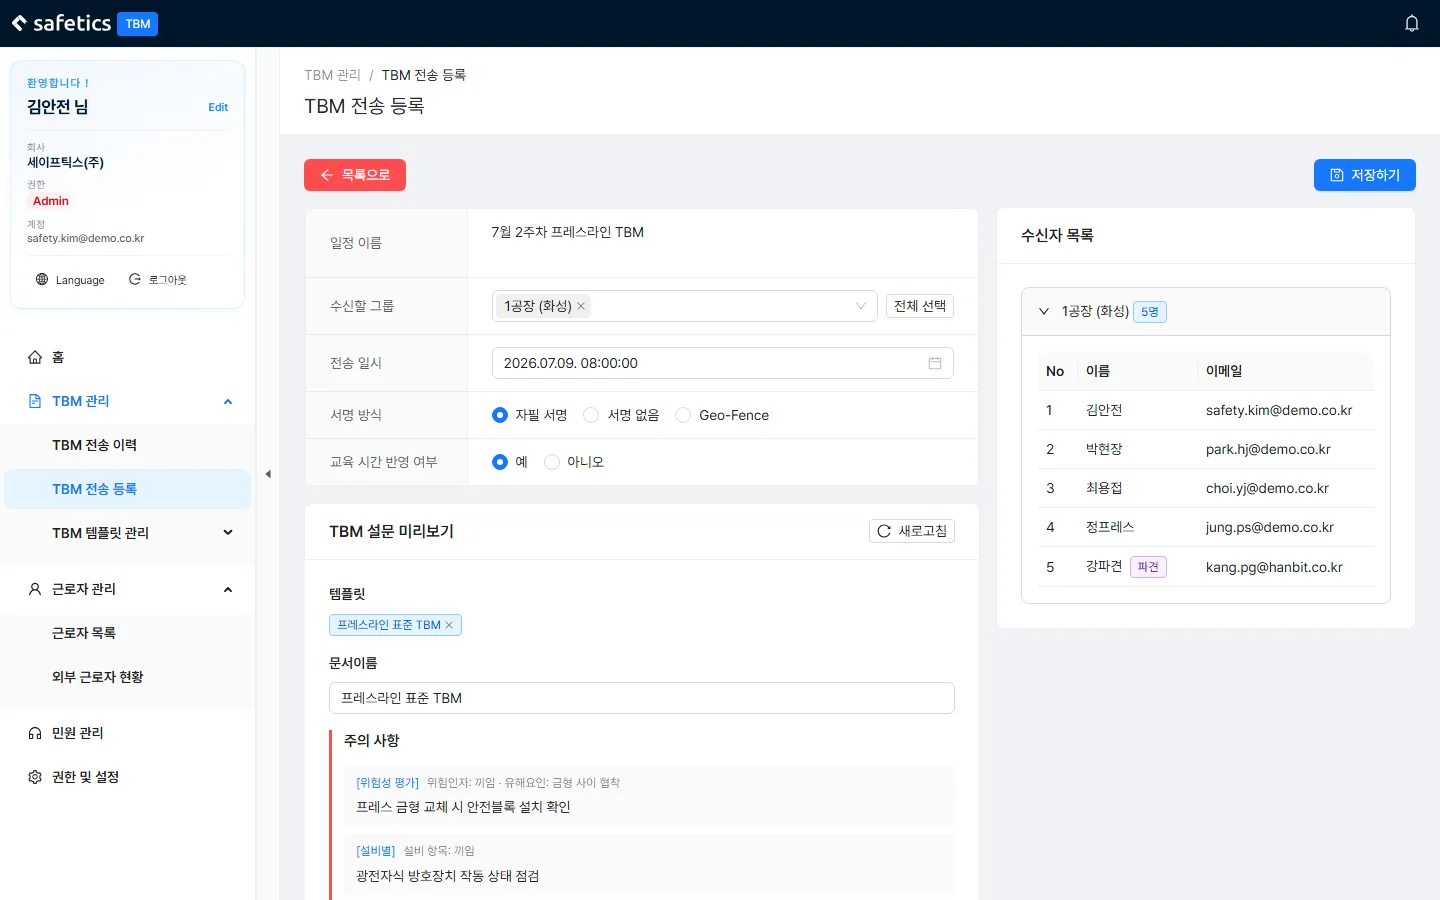Click the Admin role badge

(51, 201)
